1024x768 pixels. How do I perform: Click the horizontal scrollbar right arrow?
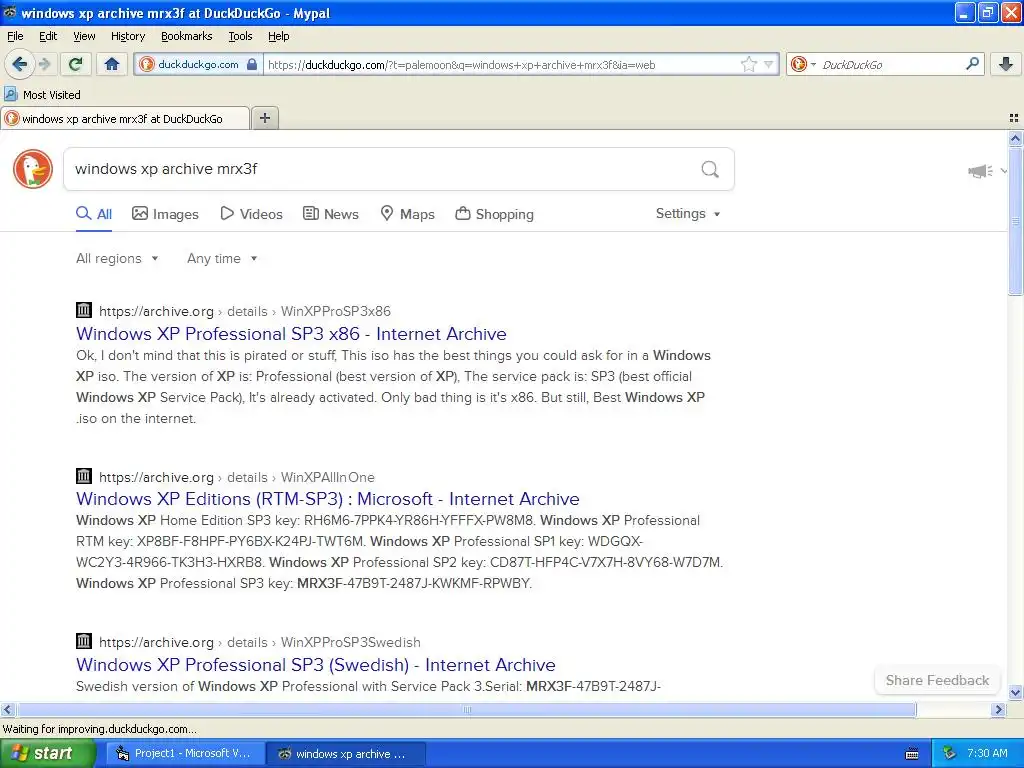[x=998, y=709]
